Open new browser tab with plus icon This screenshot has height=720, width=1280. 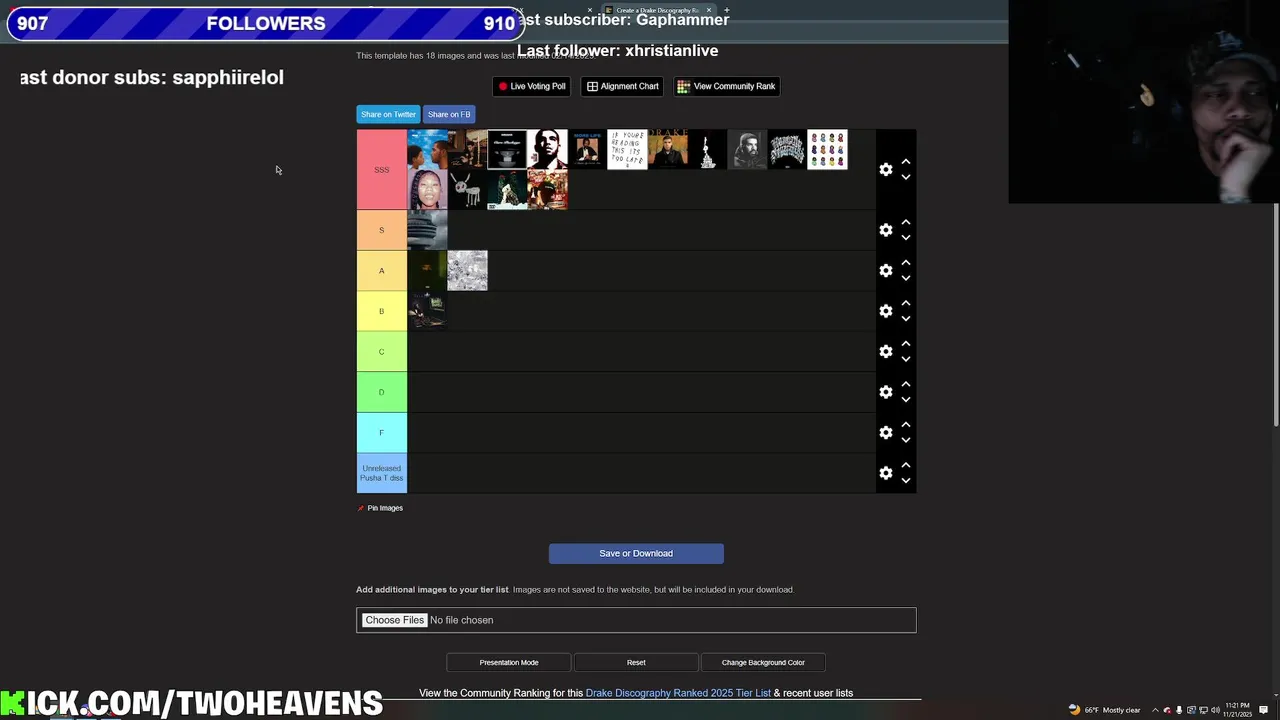(726, 10)
